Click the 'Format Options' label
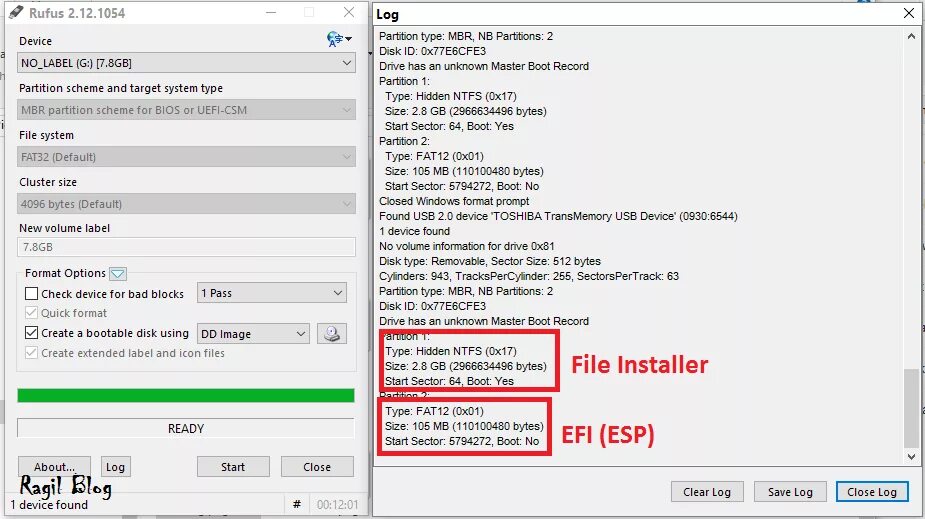Viewport: 925px width, 519px height. (65, 273)
